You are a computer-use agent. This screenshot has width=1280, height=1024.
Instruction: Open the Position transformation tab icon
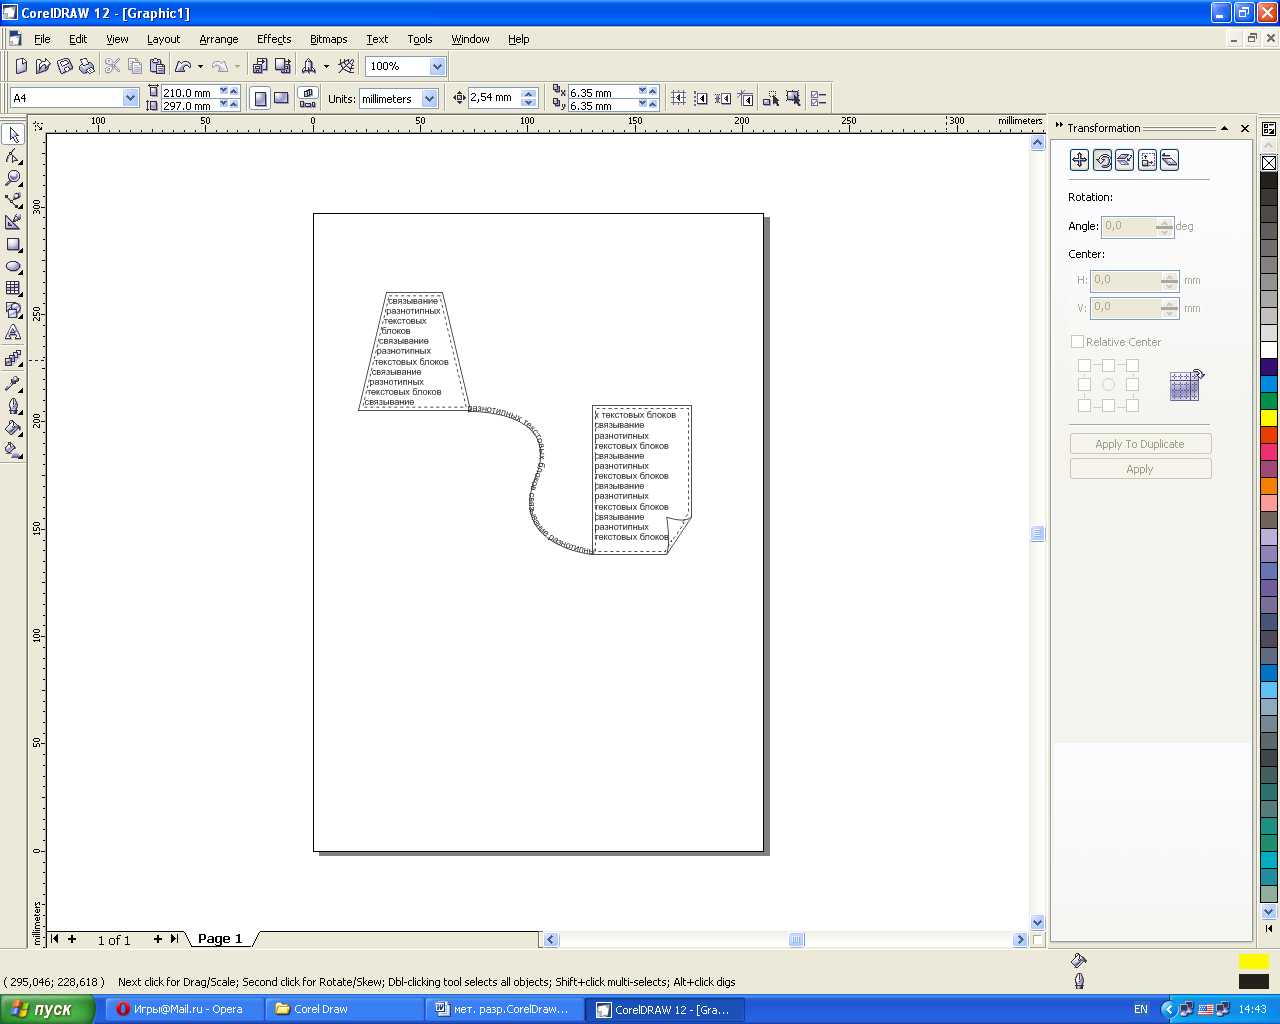point(1079,160)
